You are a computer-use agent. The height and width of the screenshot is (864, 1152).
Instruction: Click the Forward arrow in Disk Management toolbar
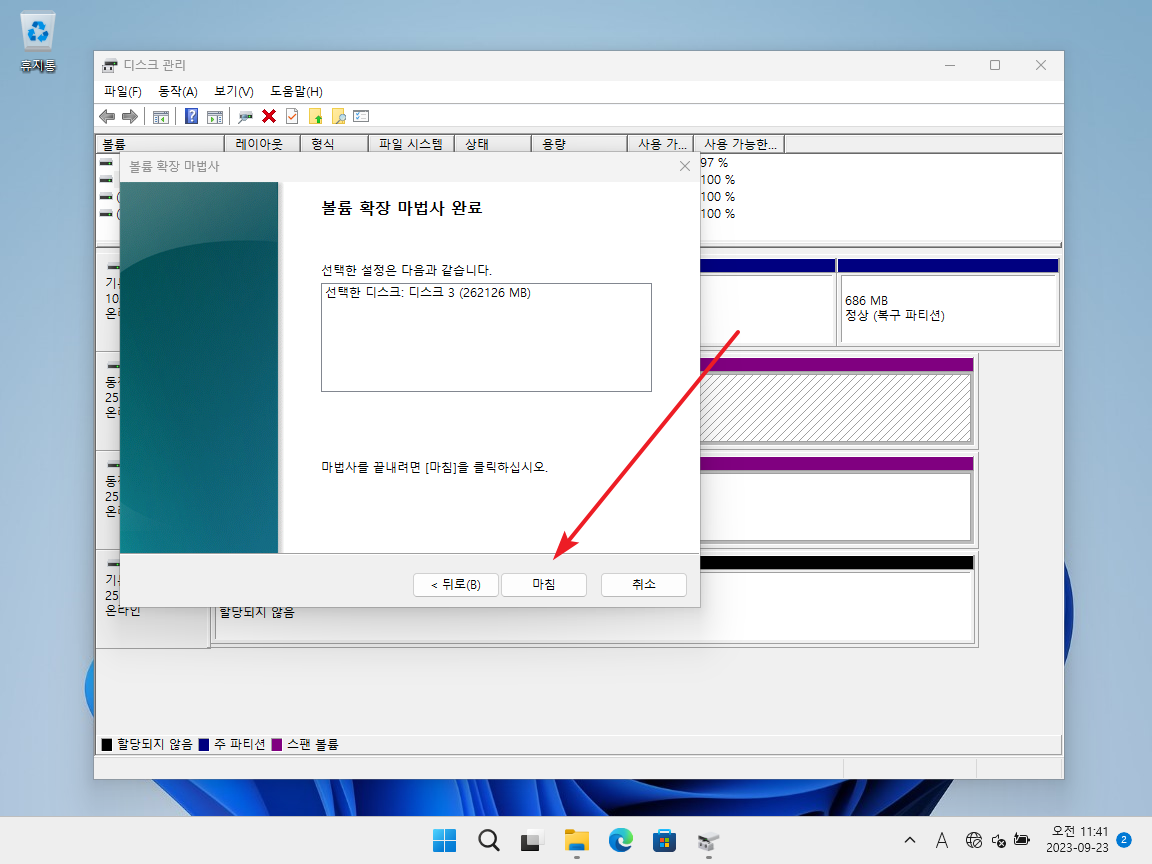tap(130, 116)
